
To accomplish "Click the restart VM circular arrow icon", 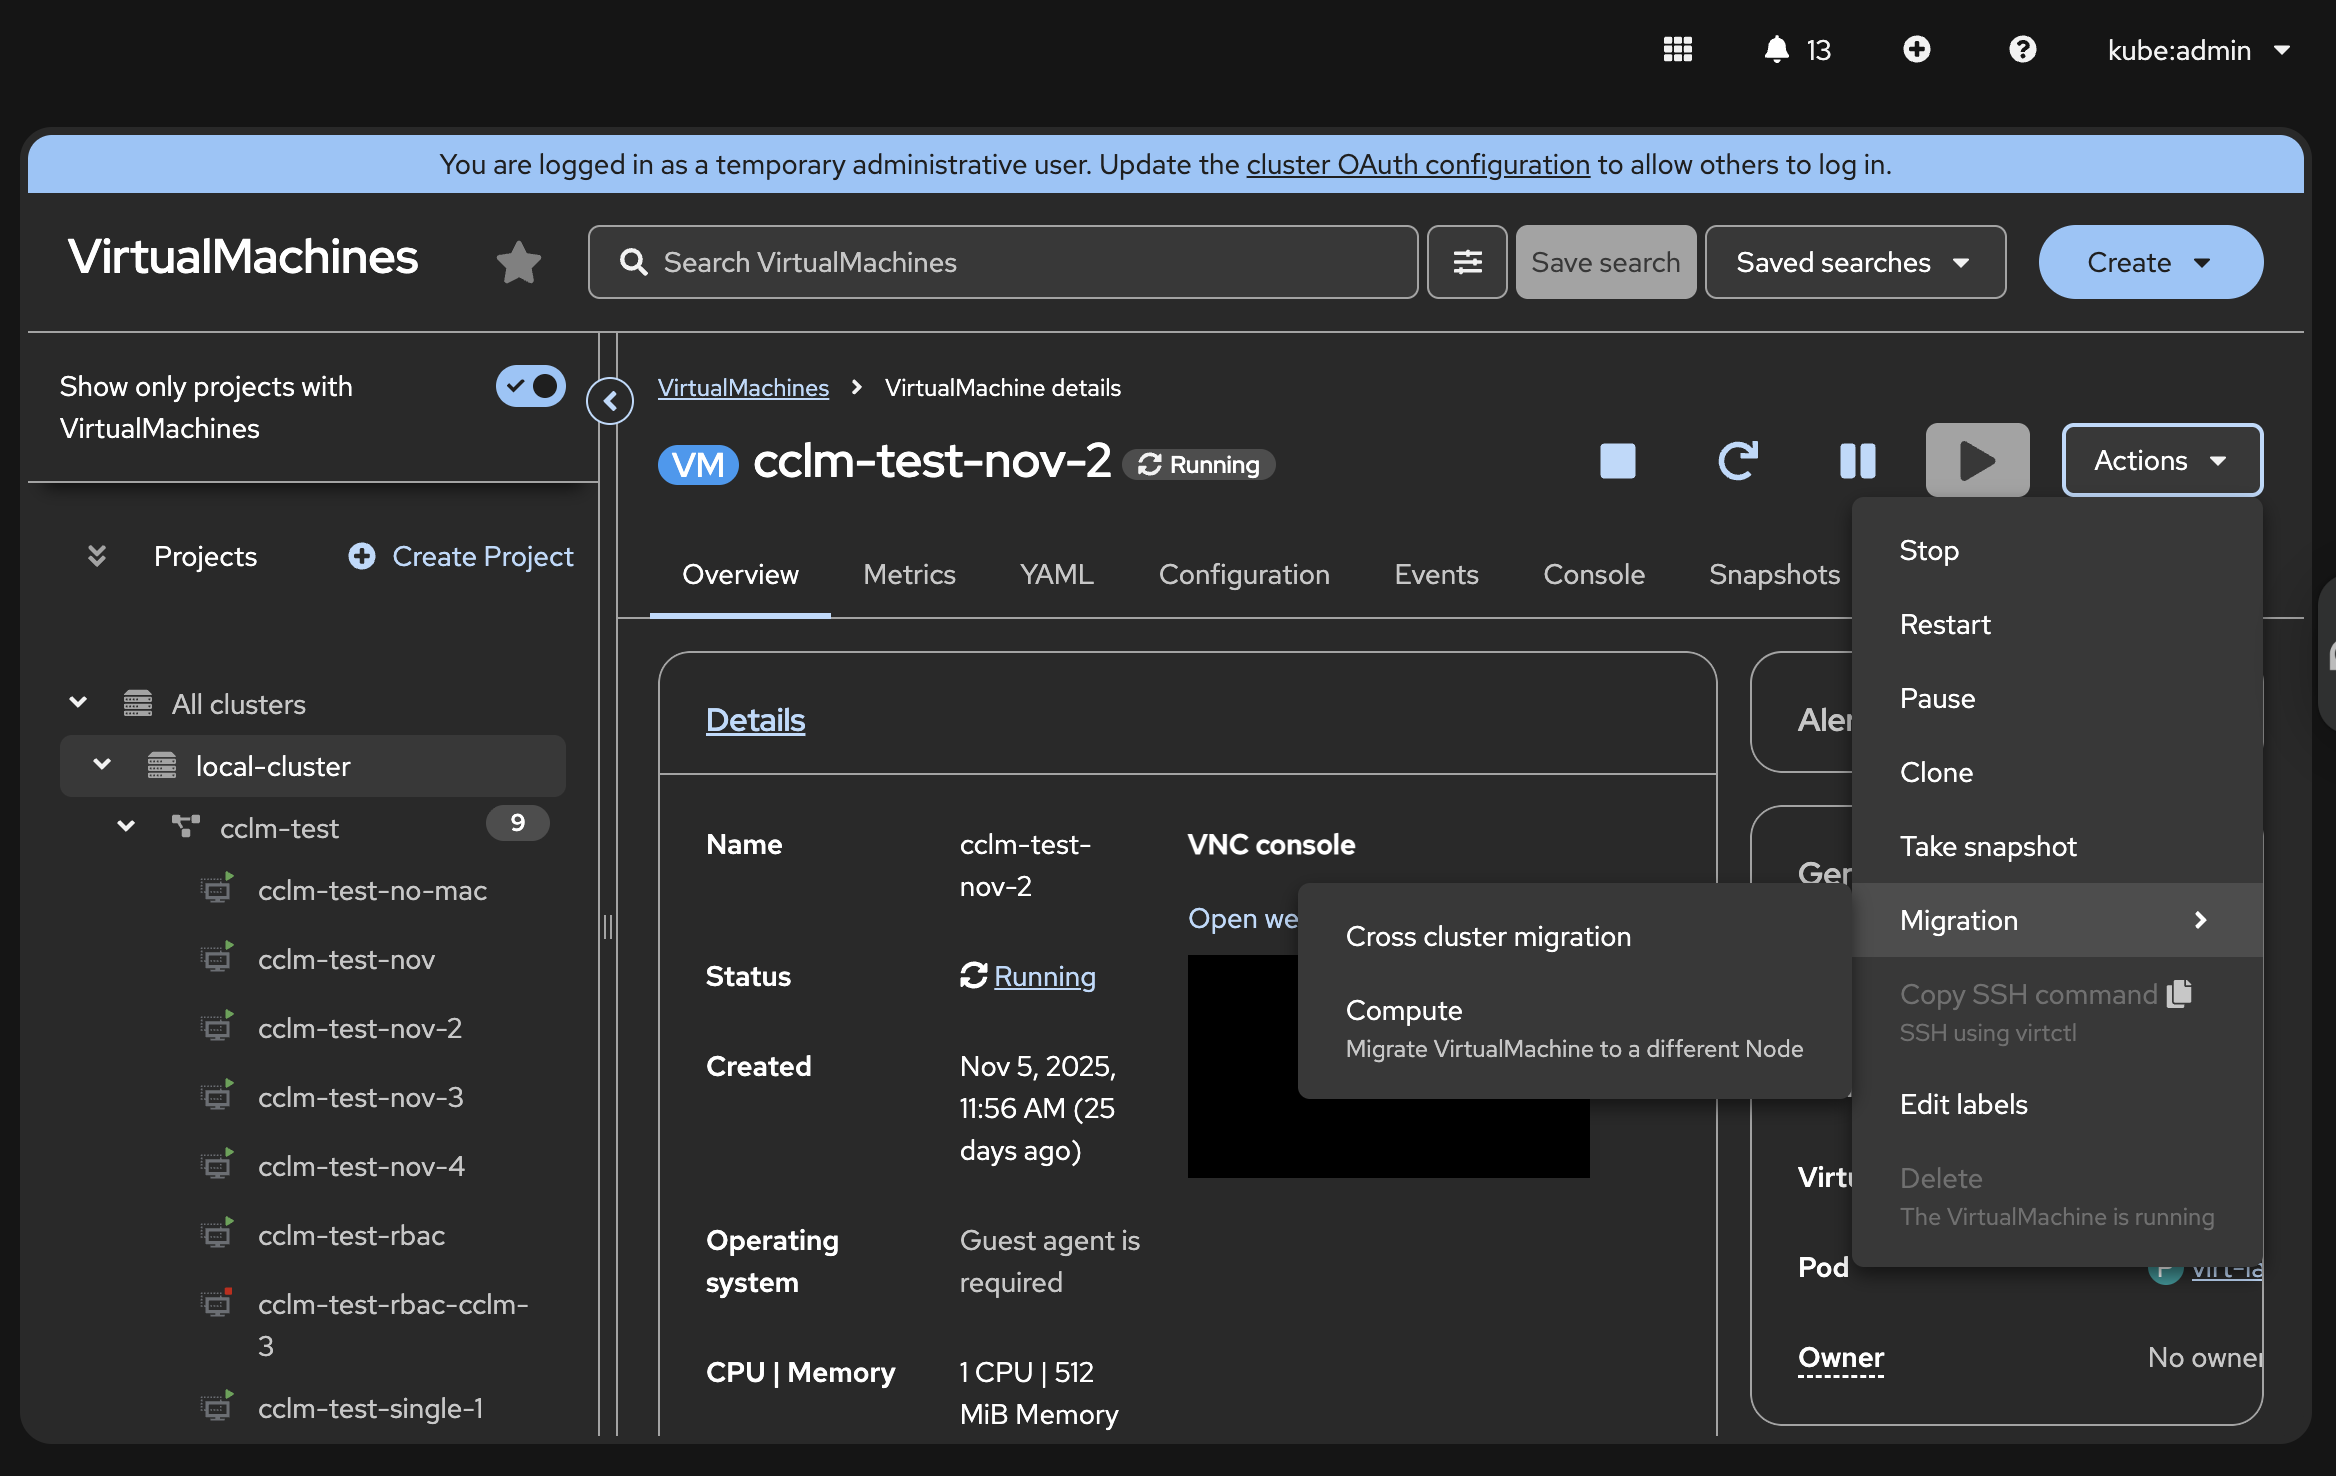I will click(x=1737, y=461).
